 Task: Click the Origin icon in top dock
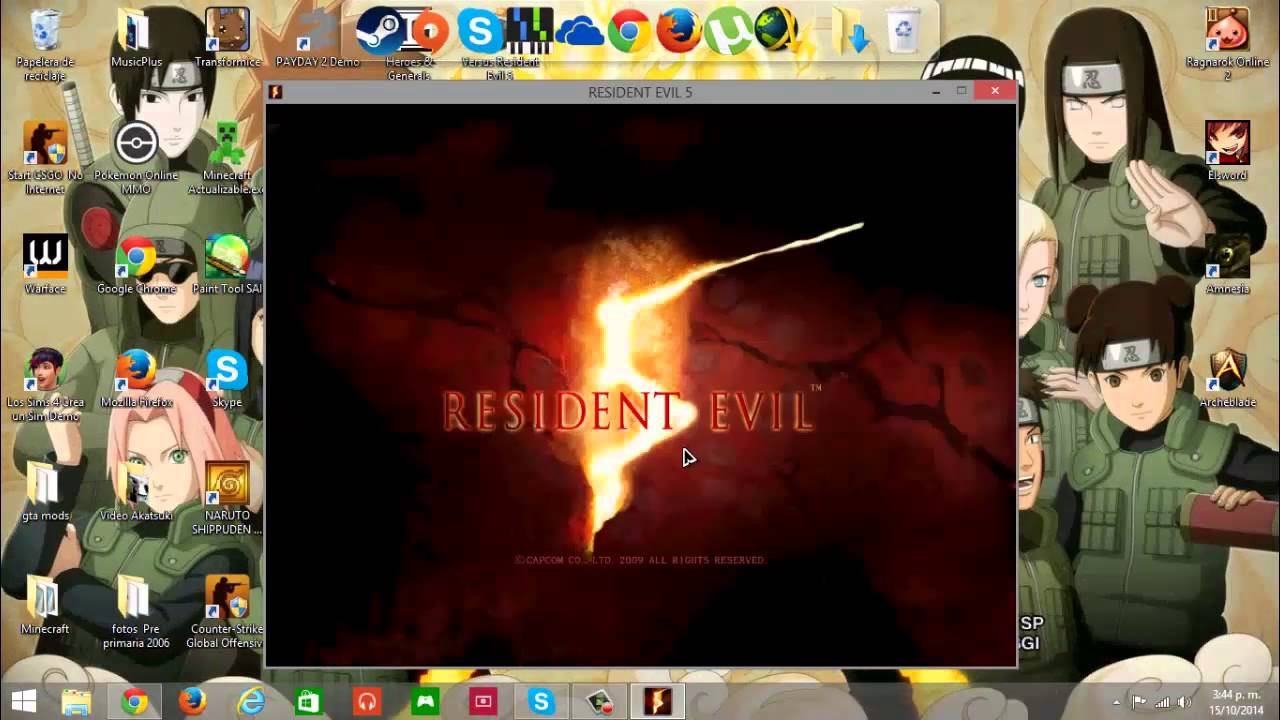tap(430, 31)
